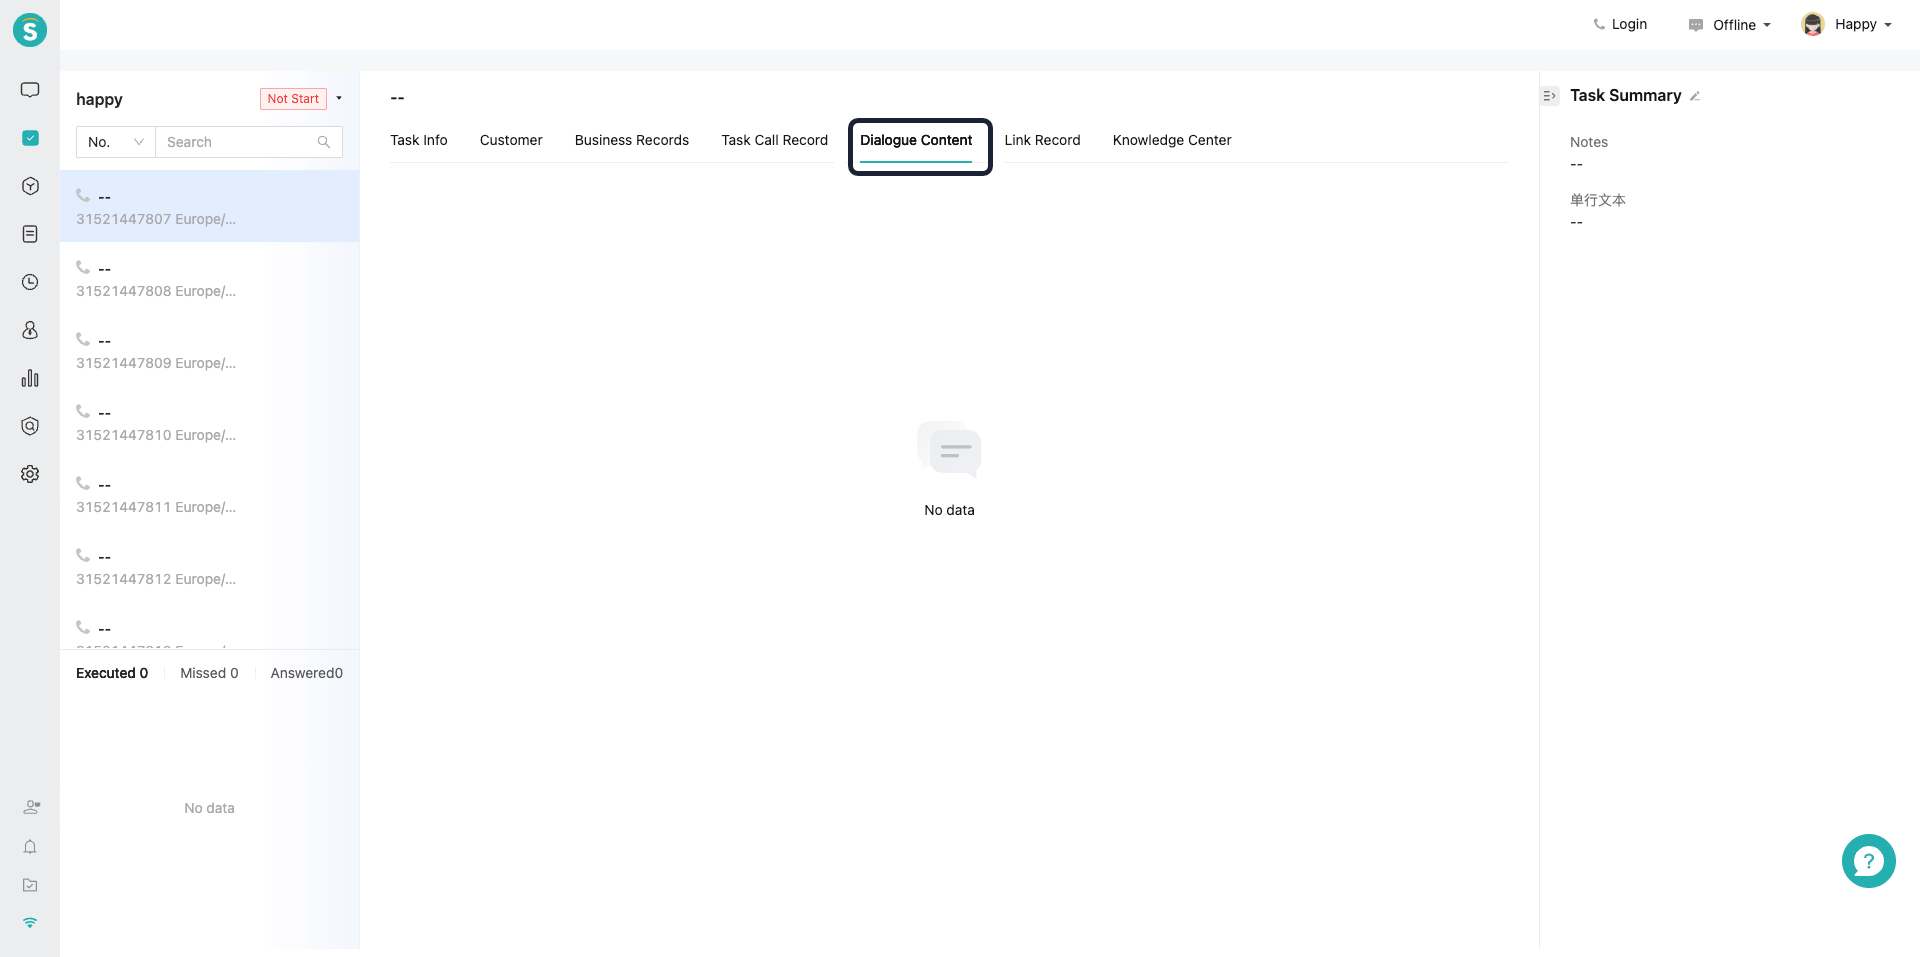
Task: Open the settings gear sidebar icon
Action: point(30,474)
